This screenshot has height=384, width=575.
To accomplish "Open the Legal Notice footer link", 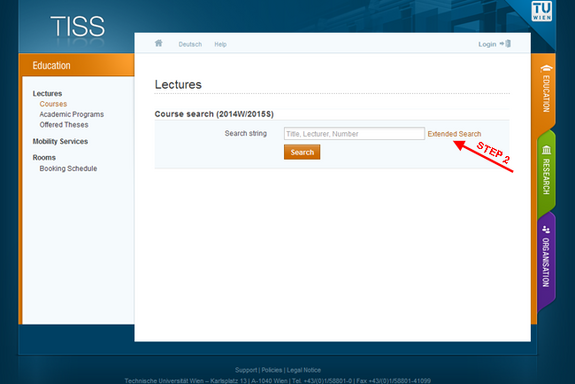I will point(304,370).
